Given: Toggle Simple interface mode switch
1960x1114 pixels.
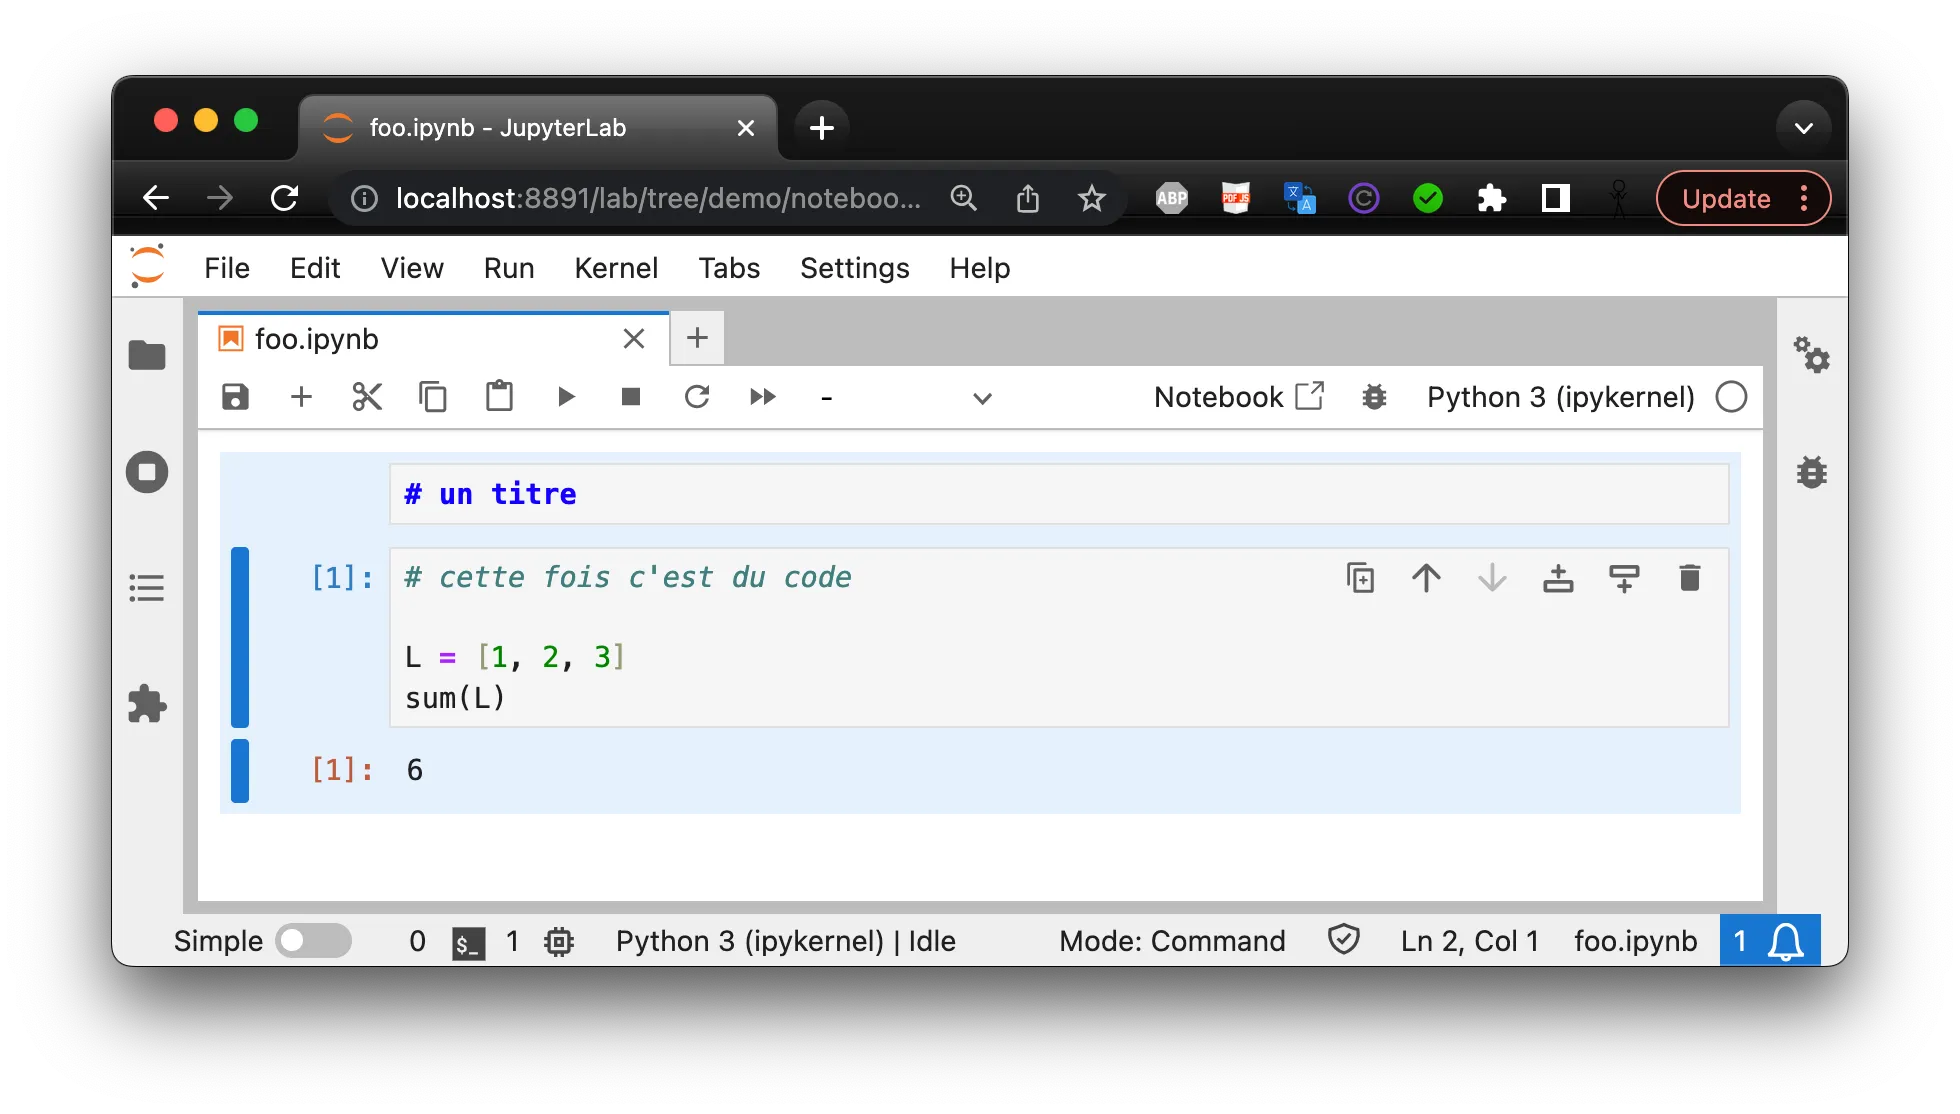Looking at the screenshot, I should tap(313, 941).
